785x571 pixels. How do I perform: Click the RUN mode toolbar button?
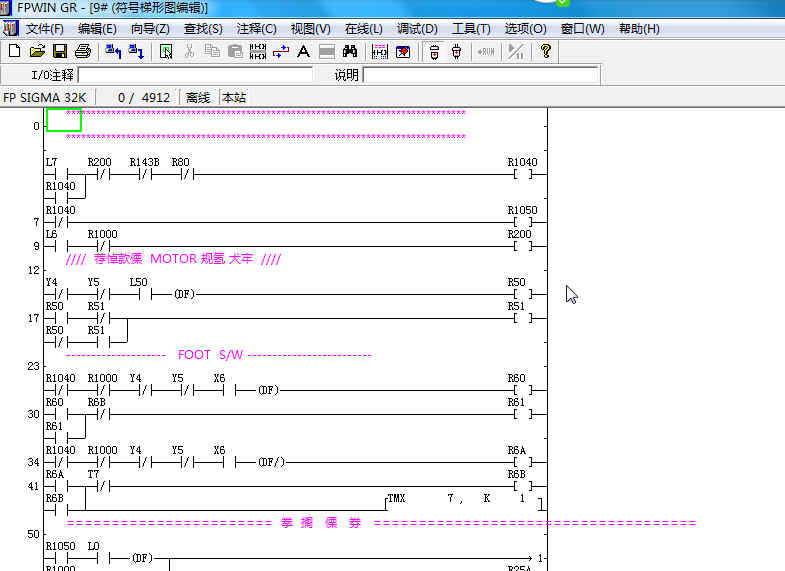point(486,51)
